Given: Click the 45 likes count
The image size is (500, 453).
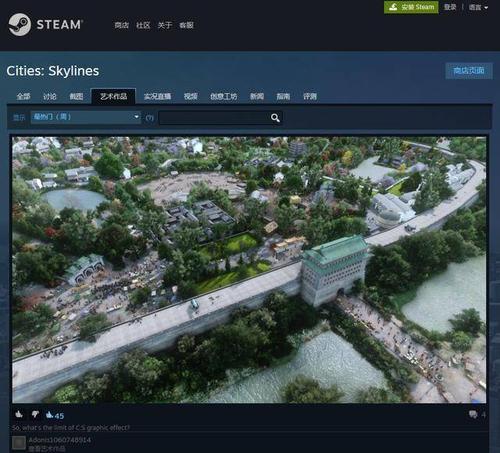Looking at the screenshot, I should click(x=55, y=415).
